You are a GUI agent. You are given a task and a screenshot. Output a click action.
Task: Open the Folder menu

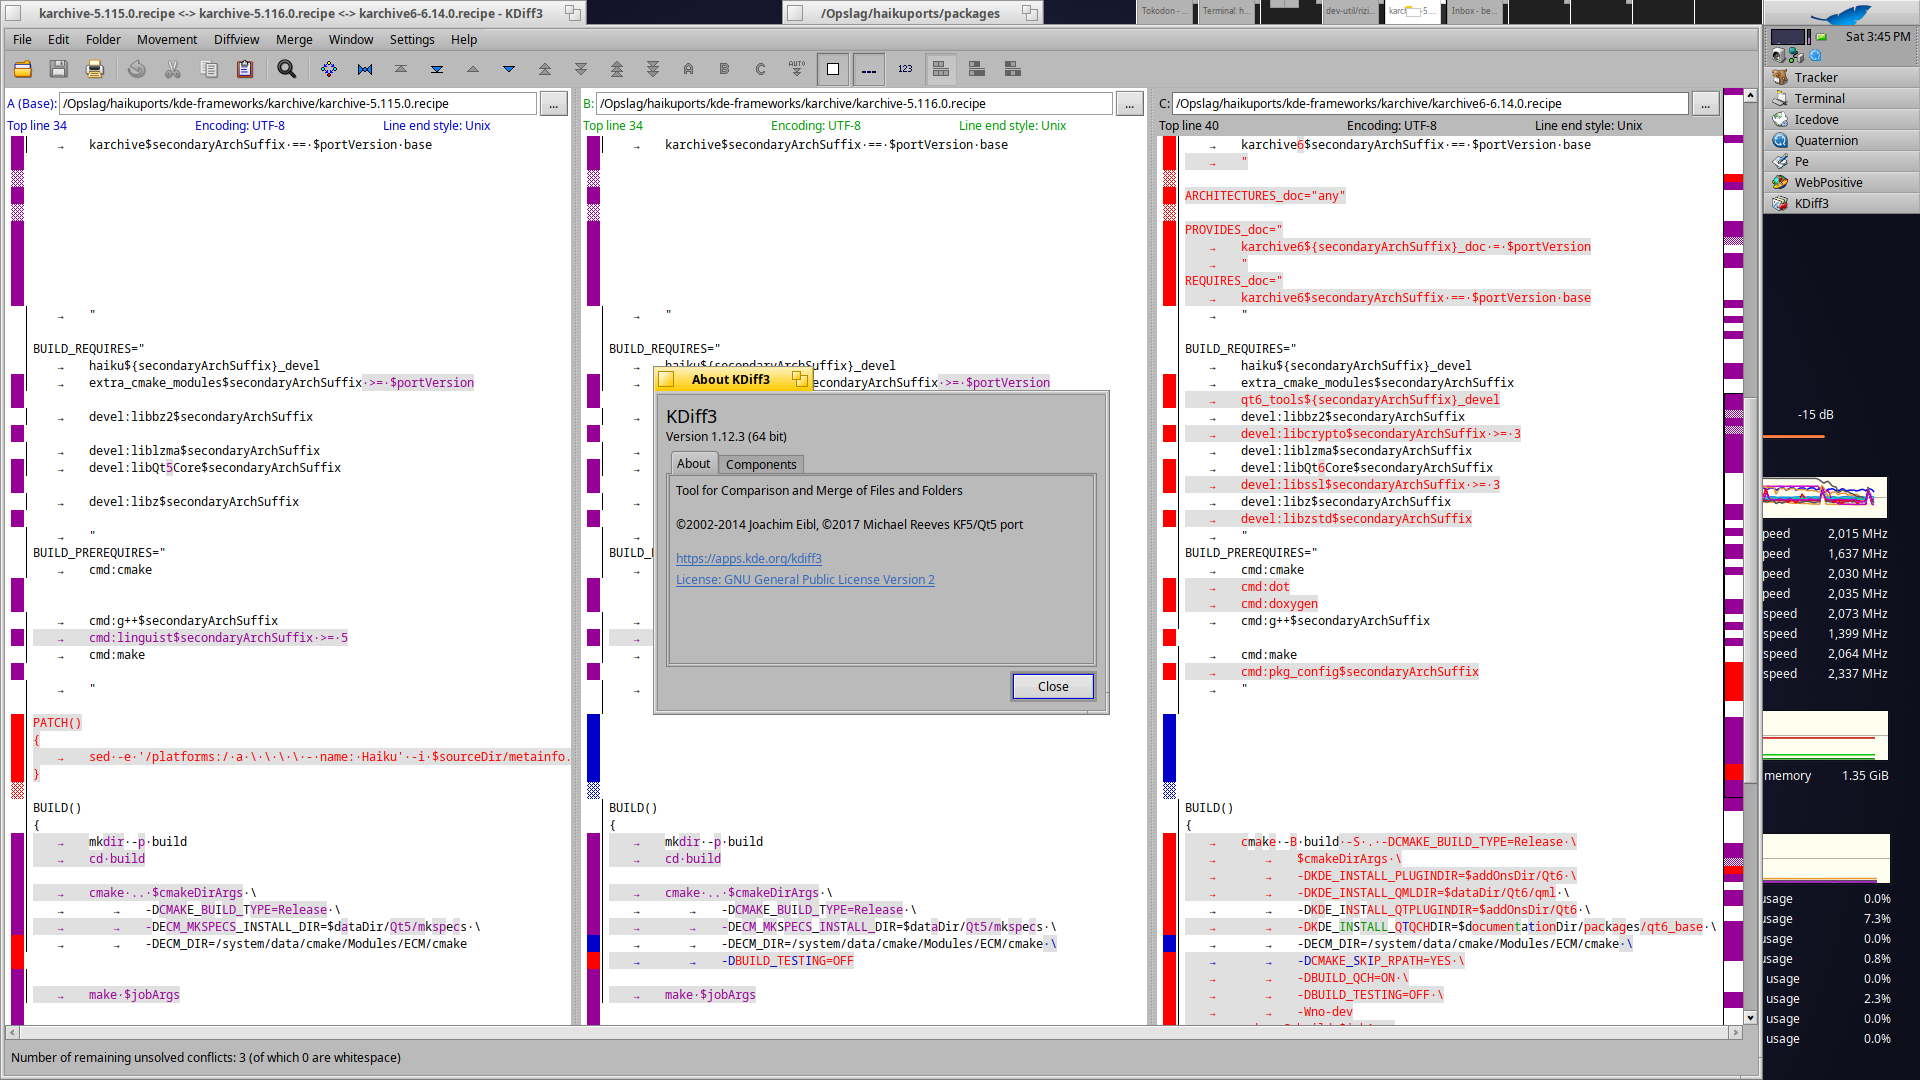point(103,39)
